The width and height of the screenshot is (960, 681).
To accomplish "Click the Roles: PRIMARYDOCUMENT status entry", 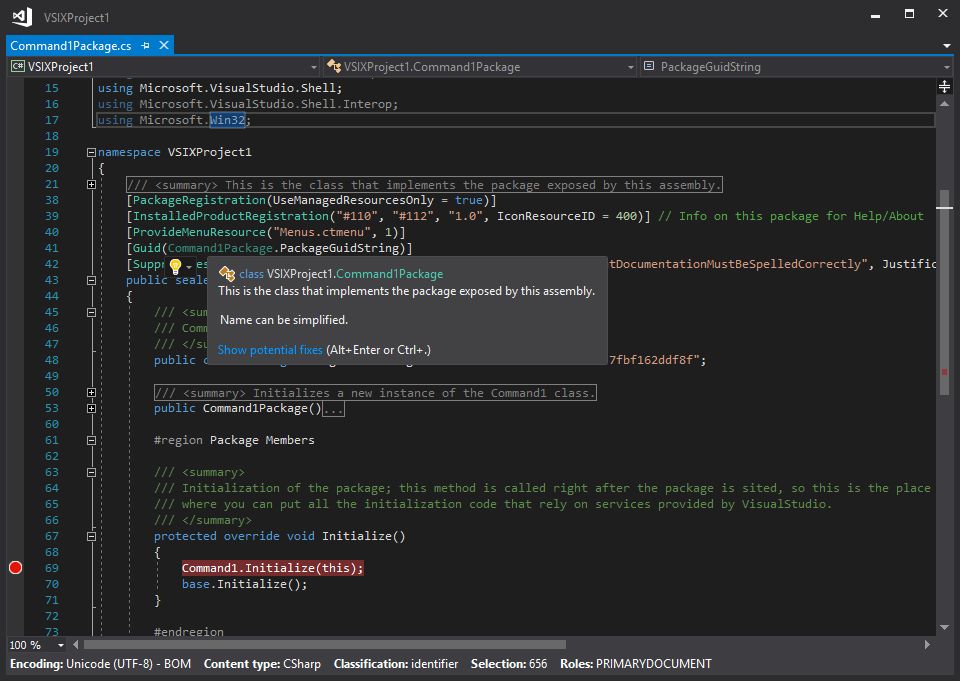I will pos(636,664).
